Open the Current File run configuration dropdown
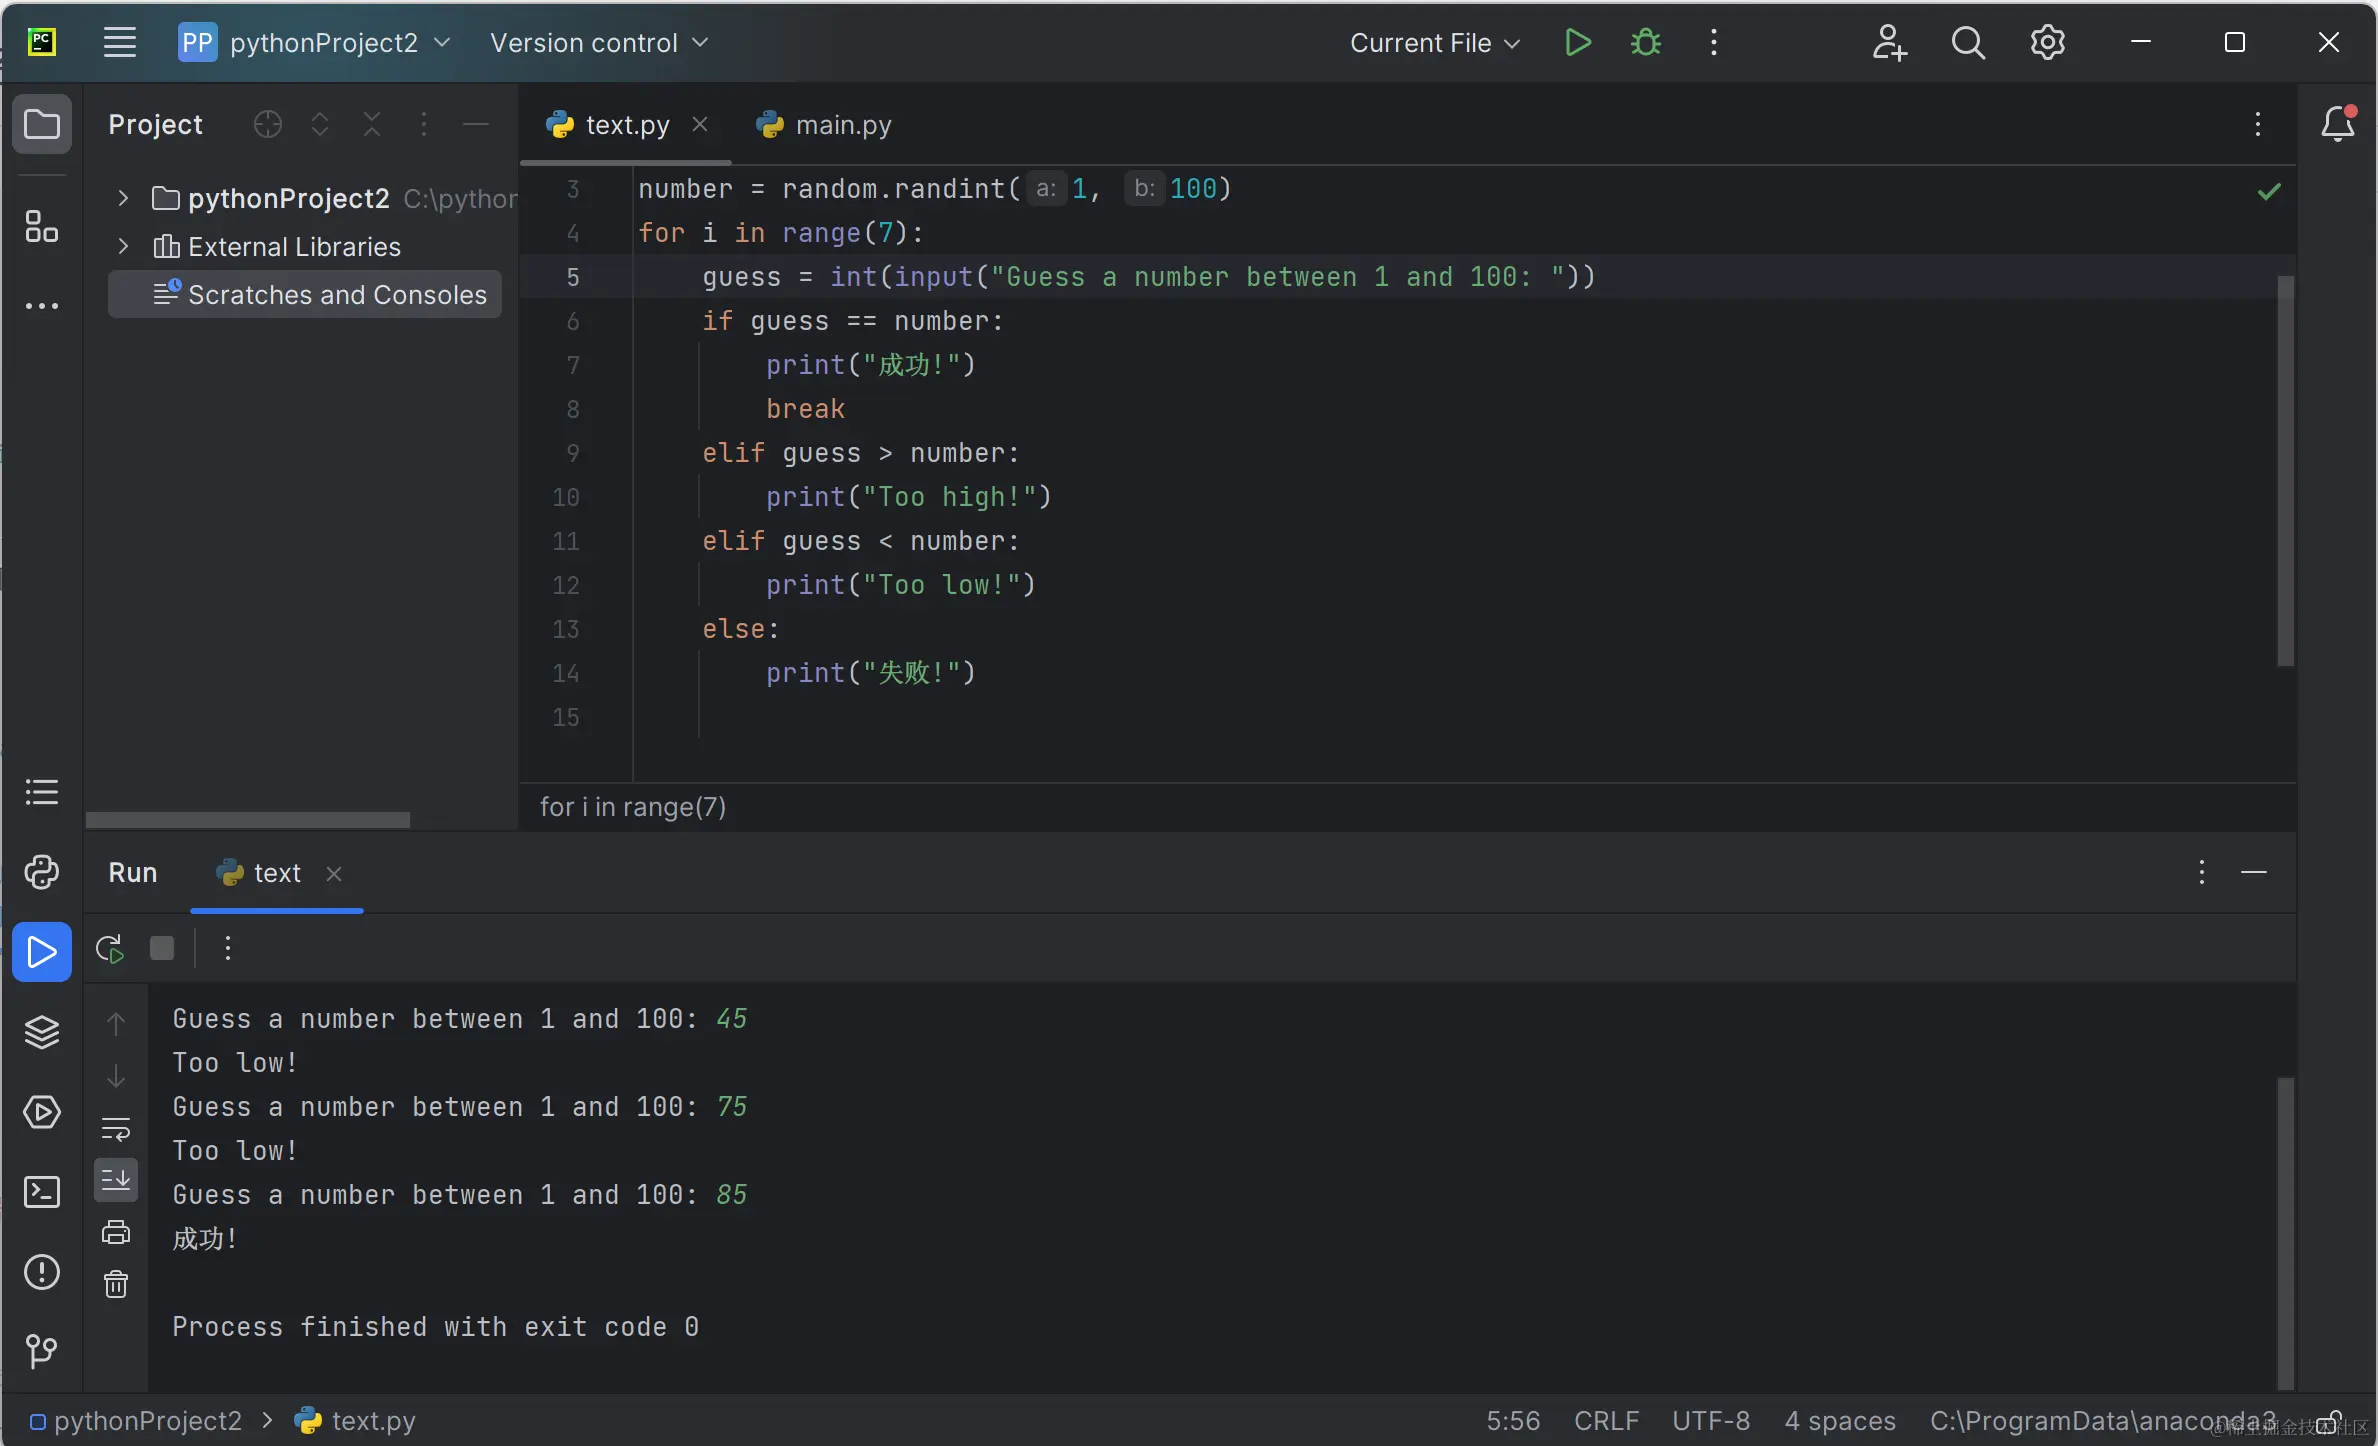 pyautogui.click(x=1434, y=43)
